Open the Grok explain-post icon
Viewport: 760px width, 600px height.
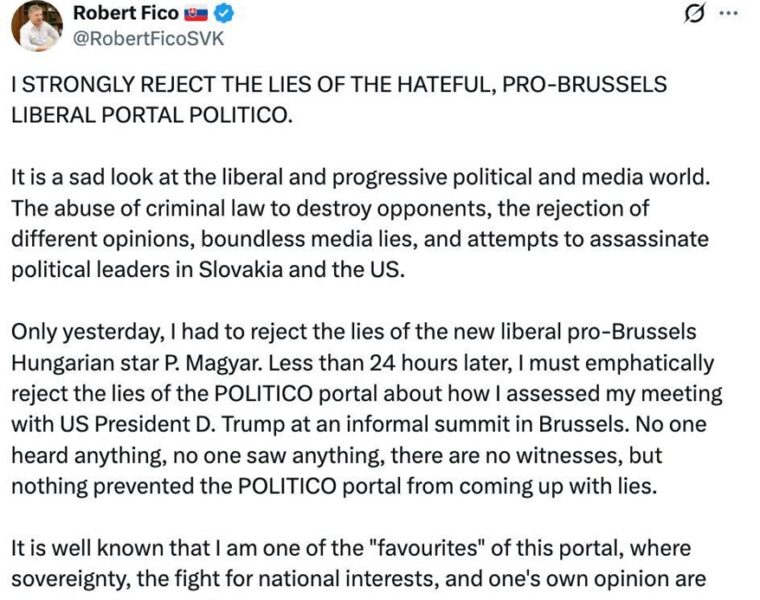[692, 14]
